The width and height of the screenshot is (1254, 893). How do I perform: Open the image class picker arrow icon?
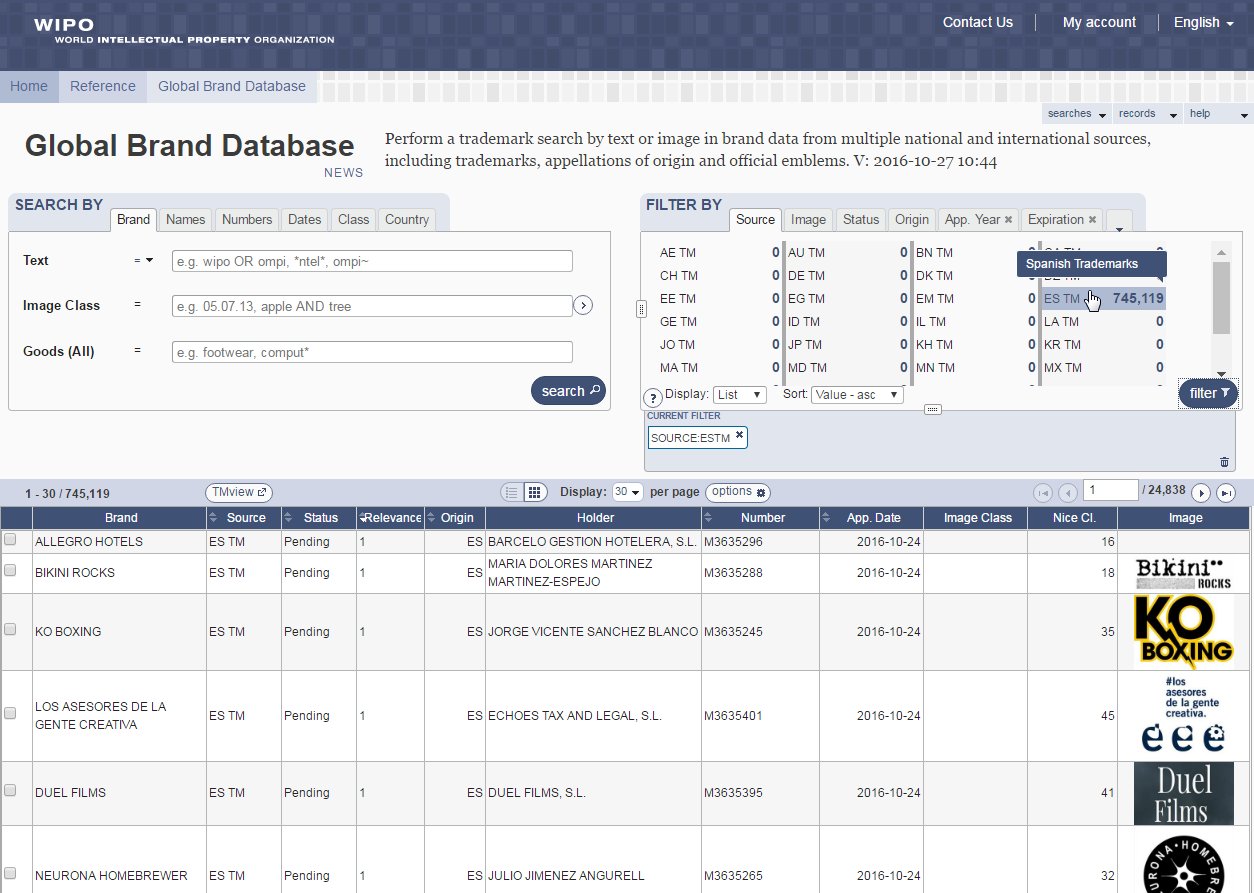pos(584,305)
